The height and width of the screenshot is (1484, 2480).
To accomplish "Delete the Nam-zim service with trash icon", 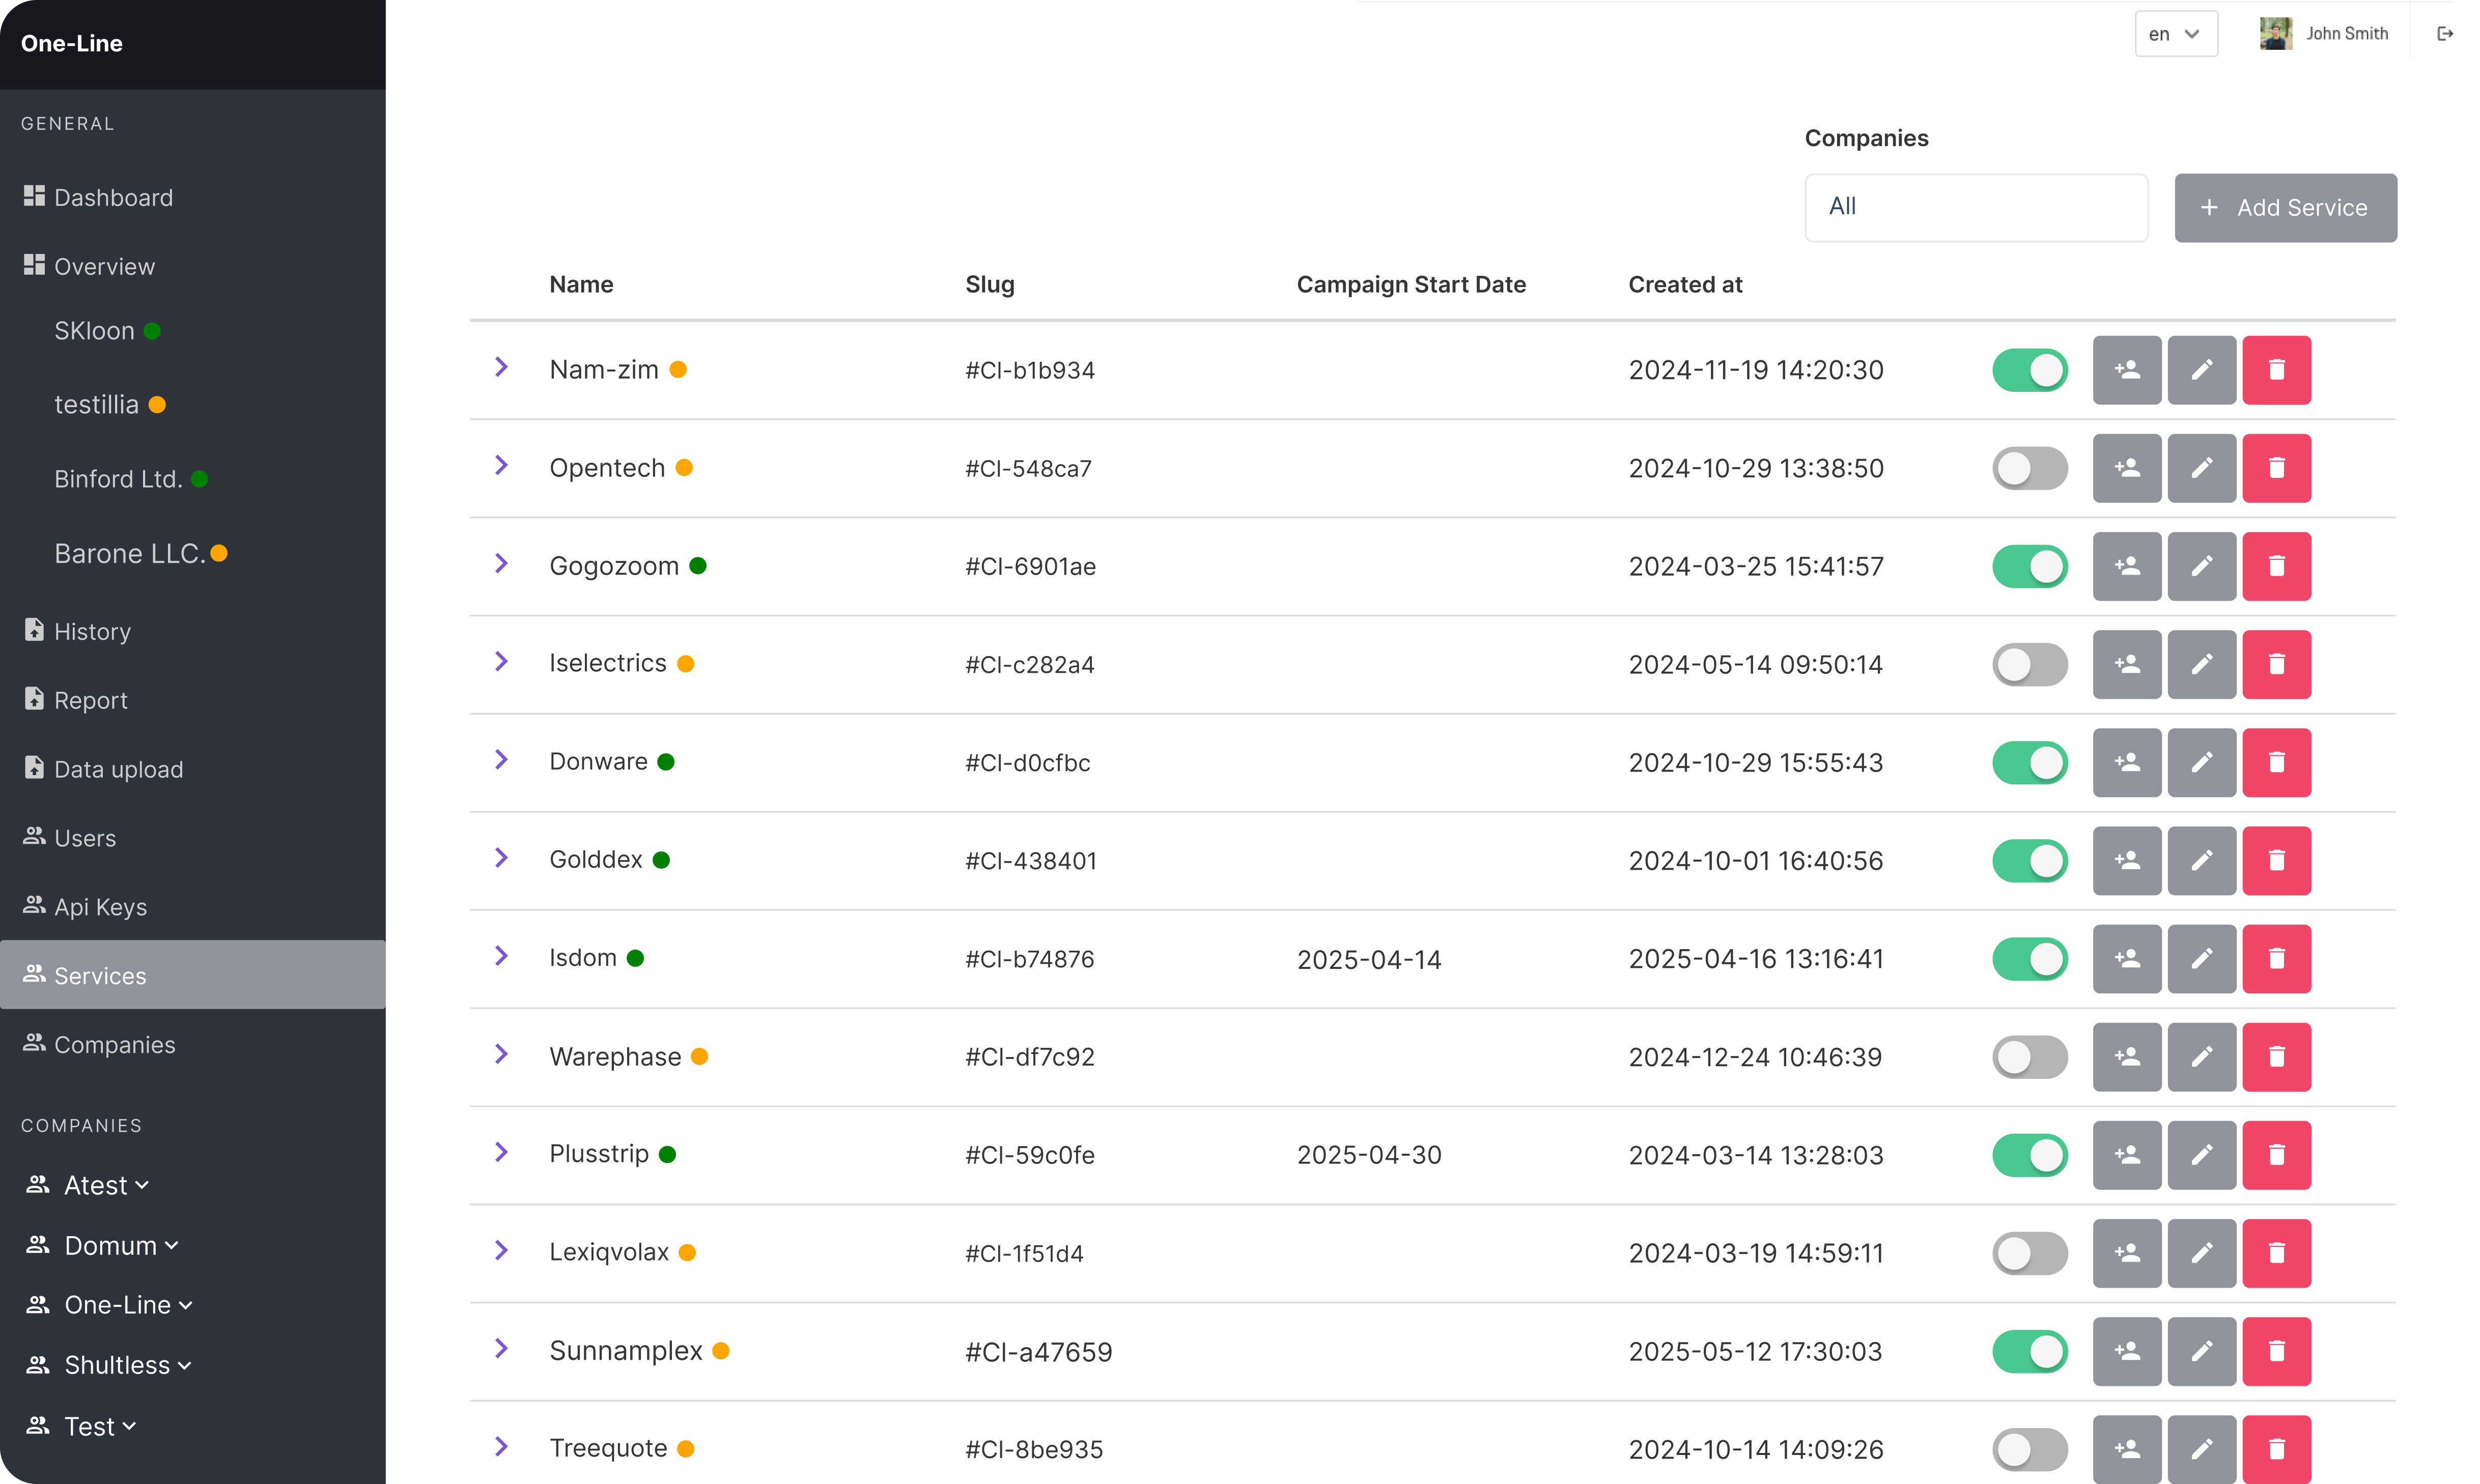I will coord(2276,370).
